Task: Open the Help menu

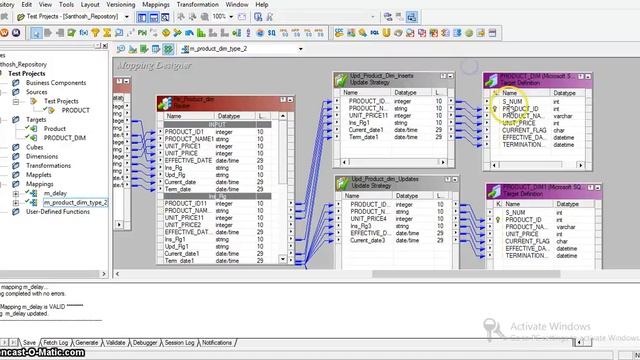Action: (262, 4)
